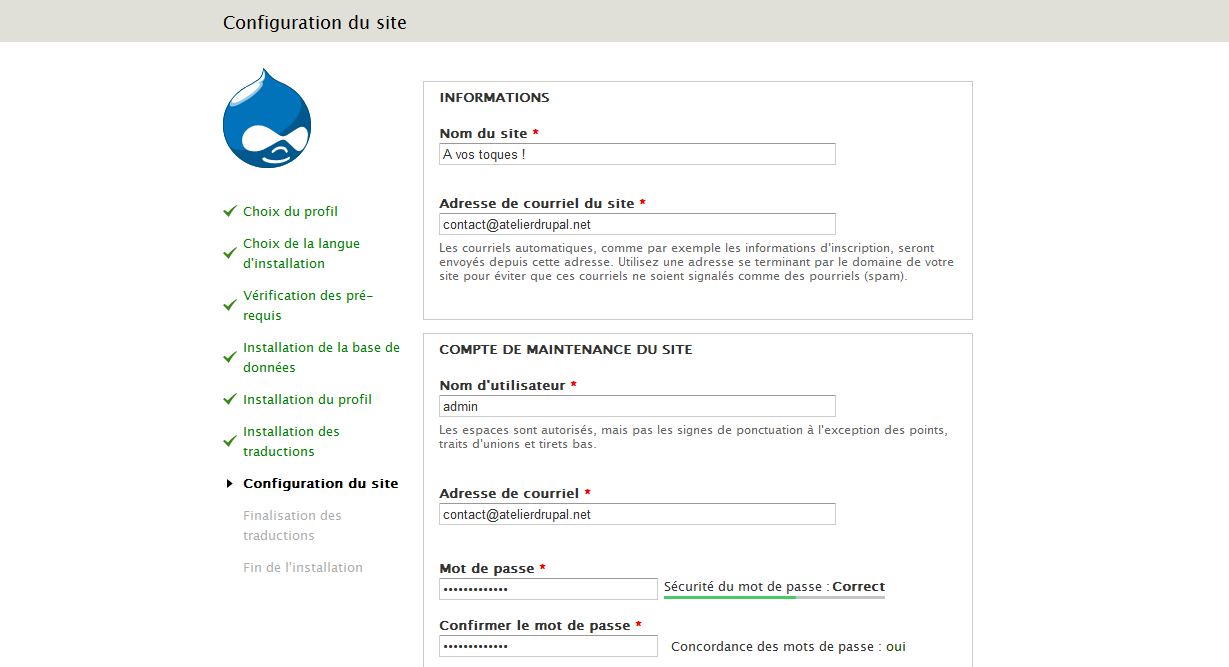Click into the Mot de passe field
Image resolution: width=1229 pixels, height=667 pixels.
(548, 589)
